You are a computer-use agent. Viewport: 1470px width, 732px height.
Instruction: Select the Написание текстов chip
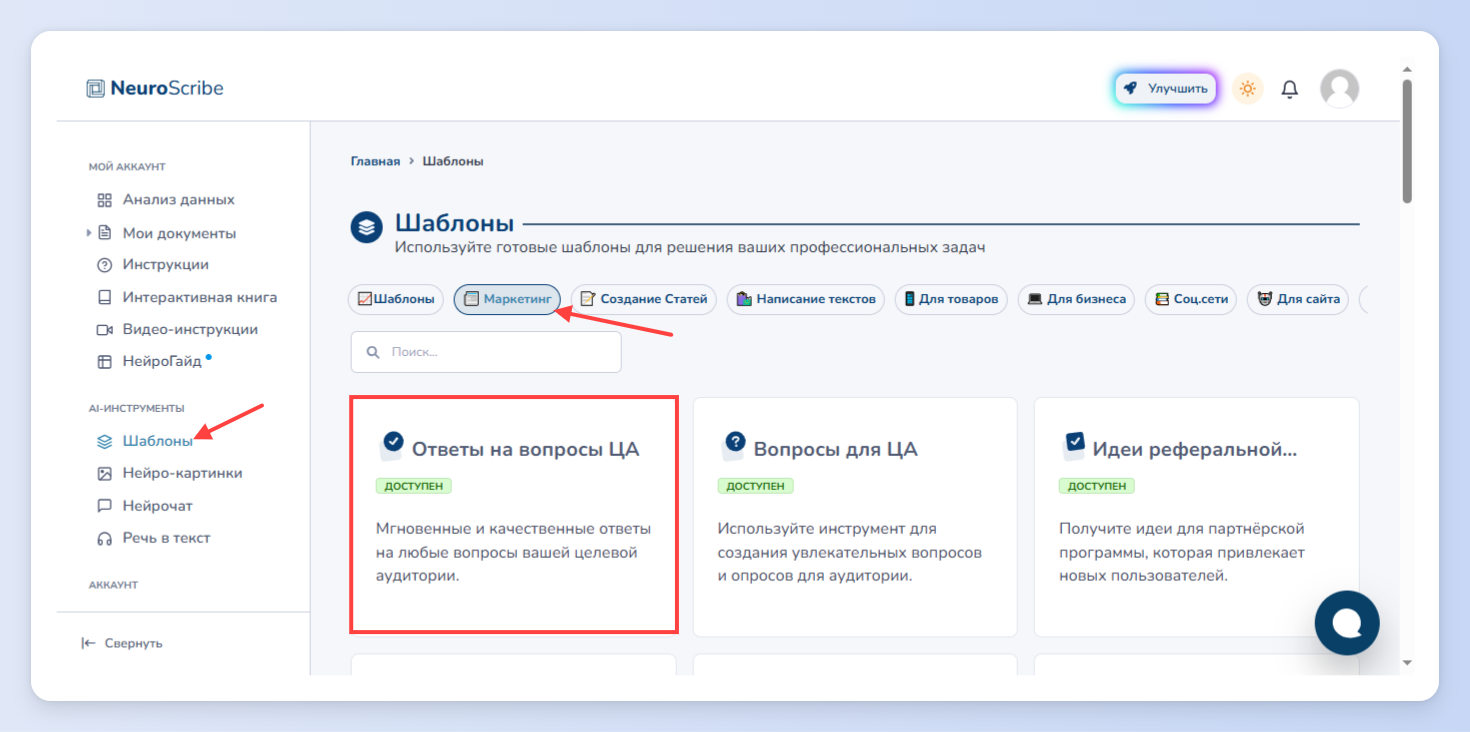click(806, 299)
